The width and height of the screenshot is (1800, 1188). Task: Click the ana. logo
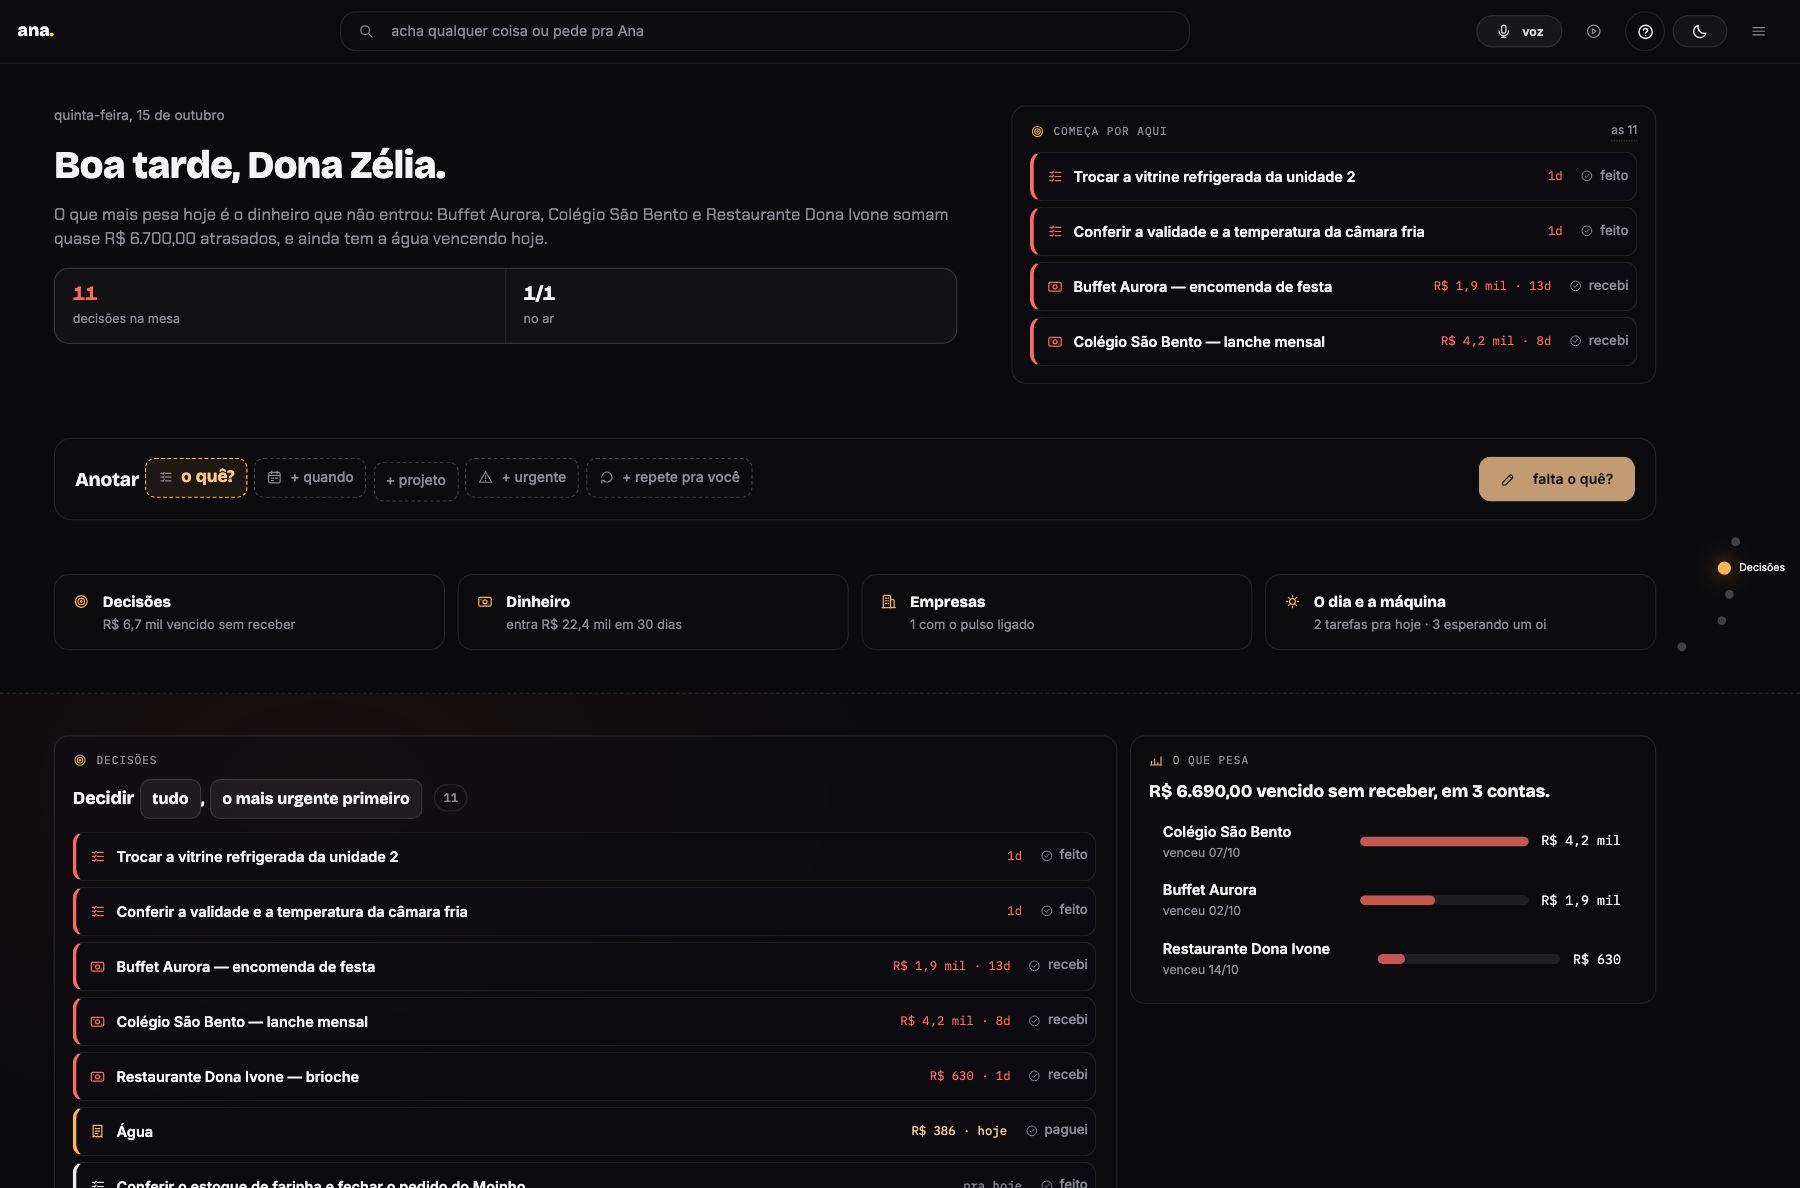36,31
